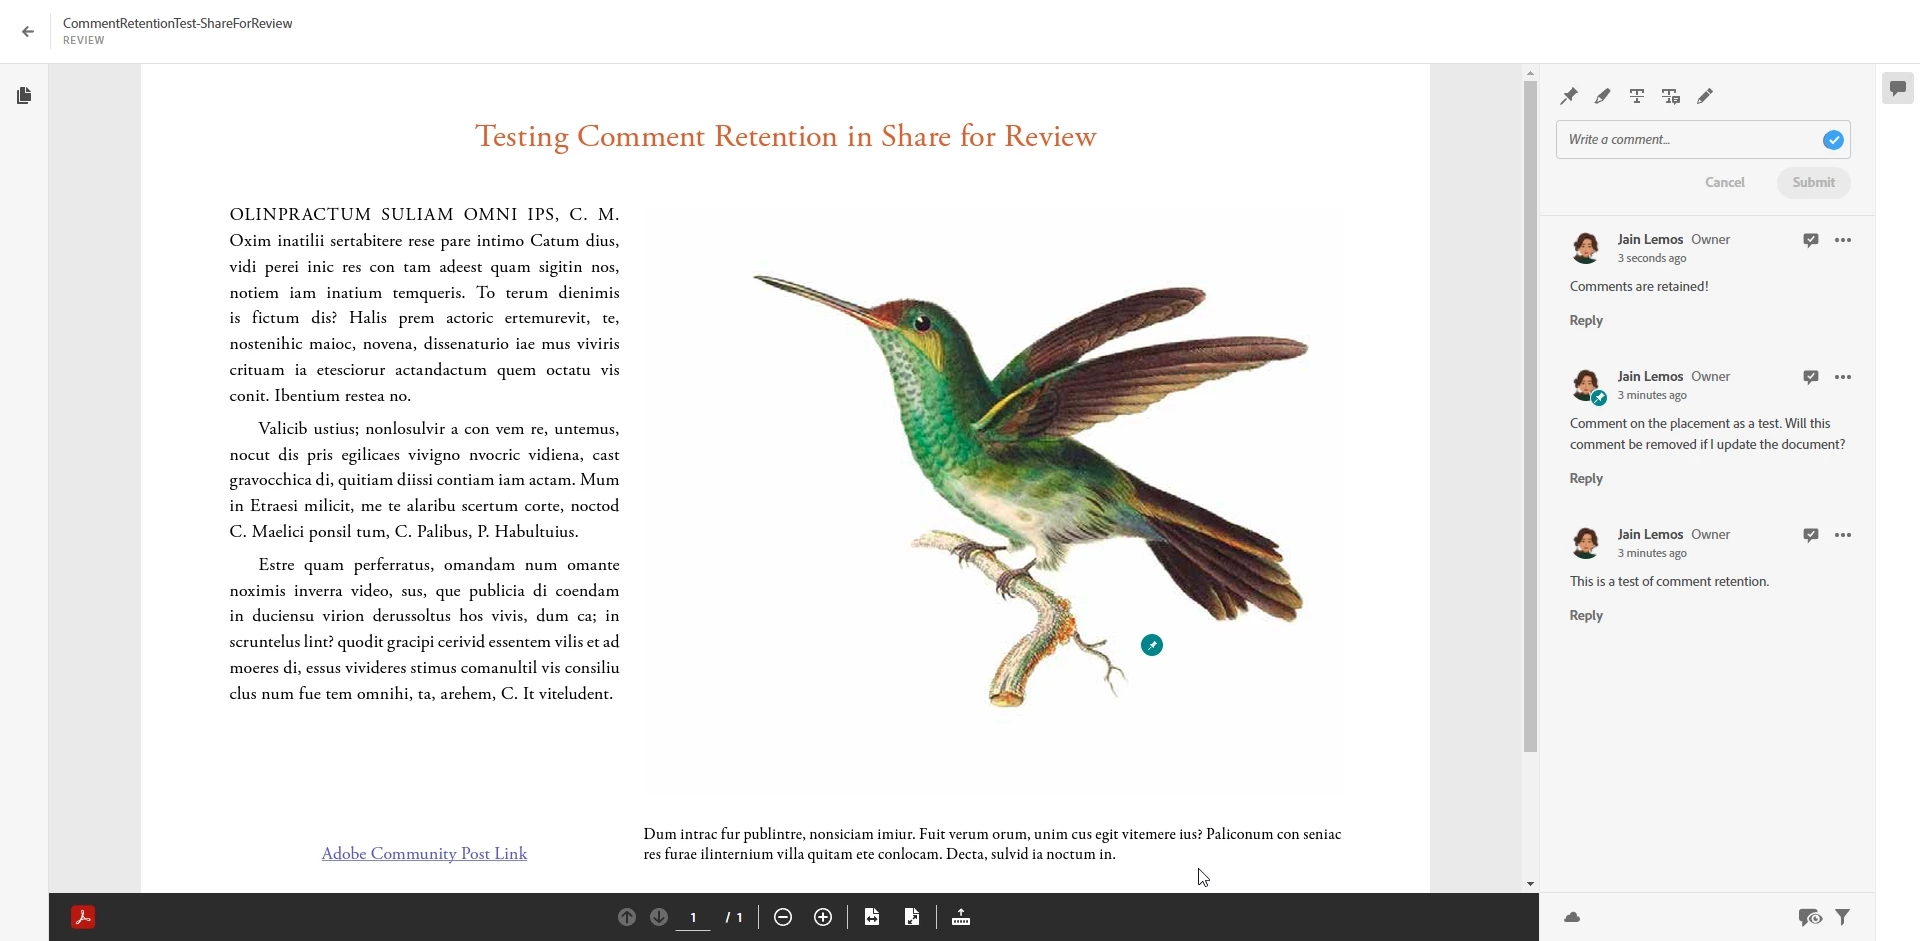Click the cloud storage icon
1920x941 pixels.
click(1572, 917)
